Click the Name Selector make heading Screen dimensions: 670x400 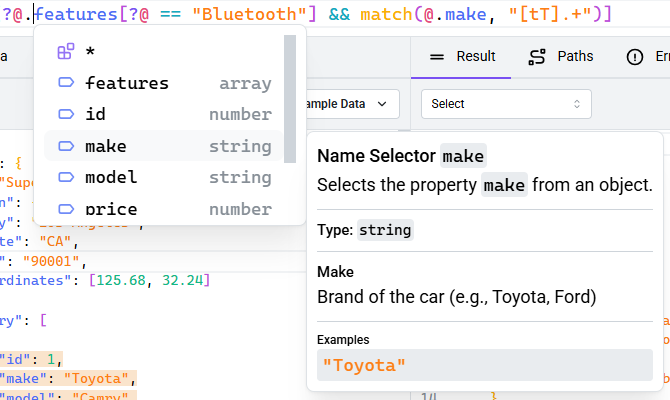(x=401, y=156)
